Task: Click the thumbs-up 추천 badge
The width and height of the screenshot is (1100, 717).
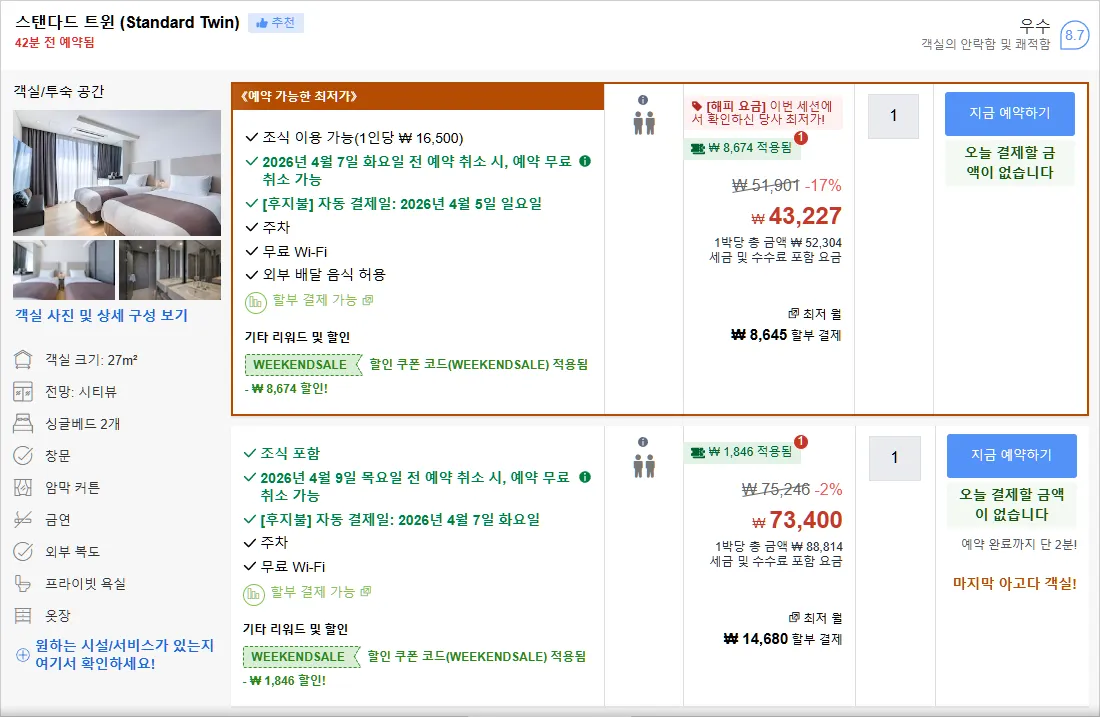Action: tap(276, 23)
